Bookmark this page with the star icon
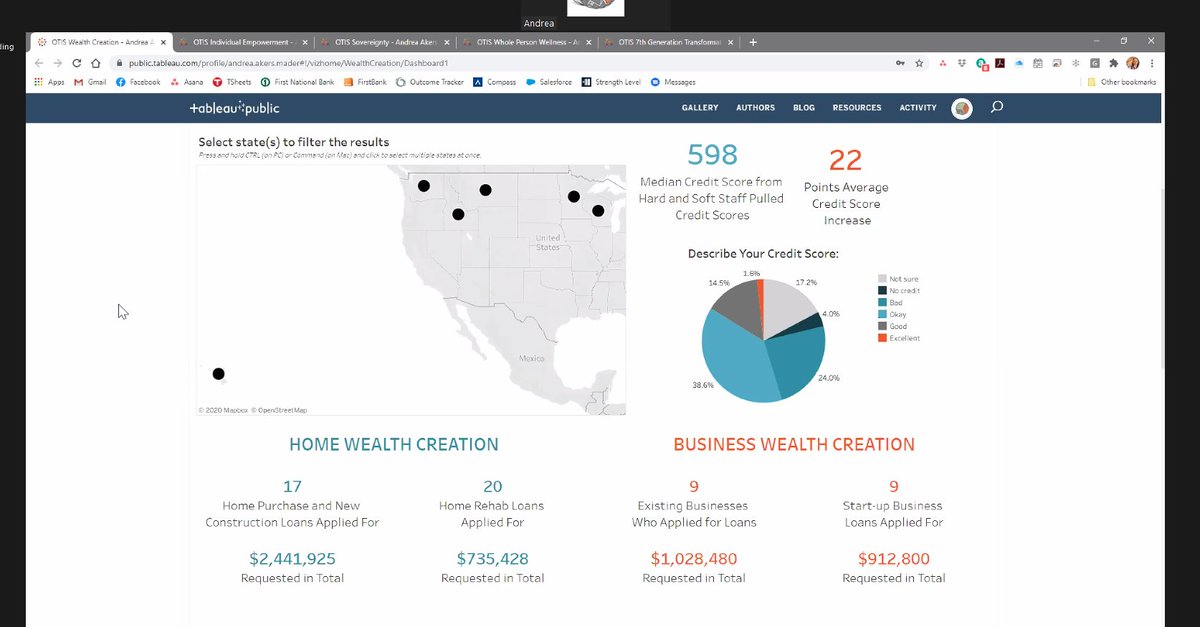Image resolution: width=1200 pixels, height=627 pixels. pyautogui.click(x=919, y=63)
